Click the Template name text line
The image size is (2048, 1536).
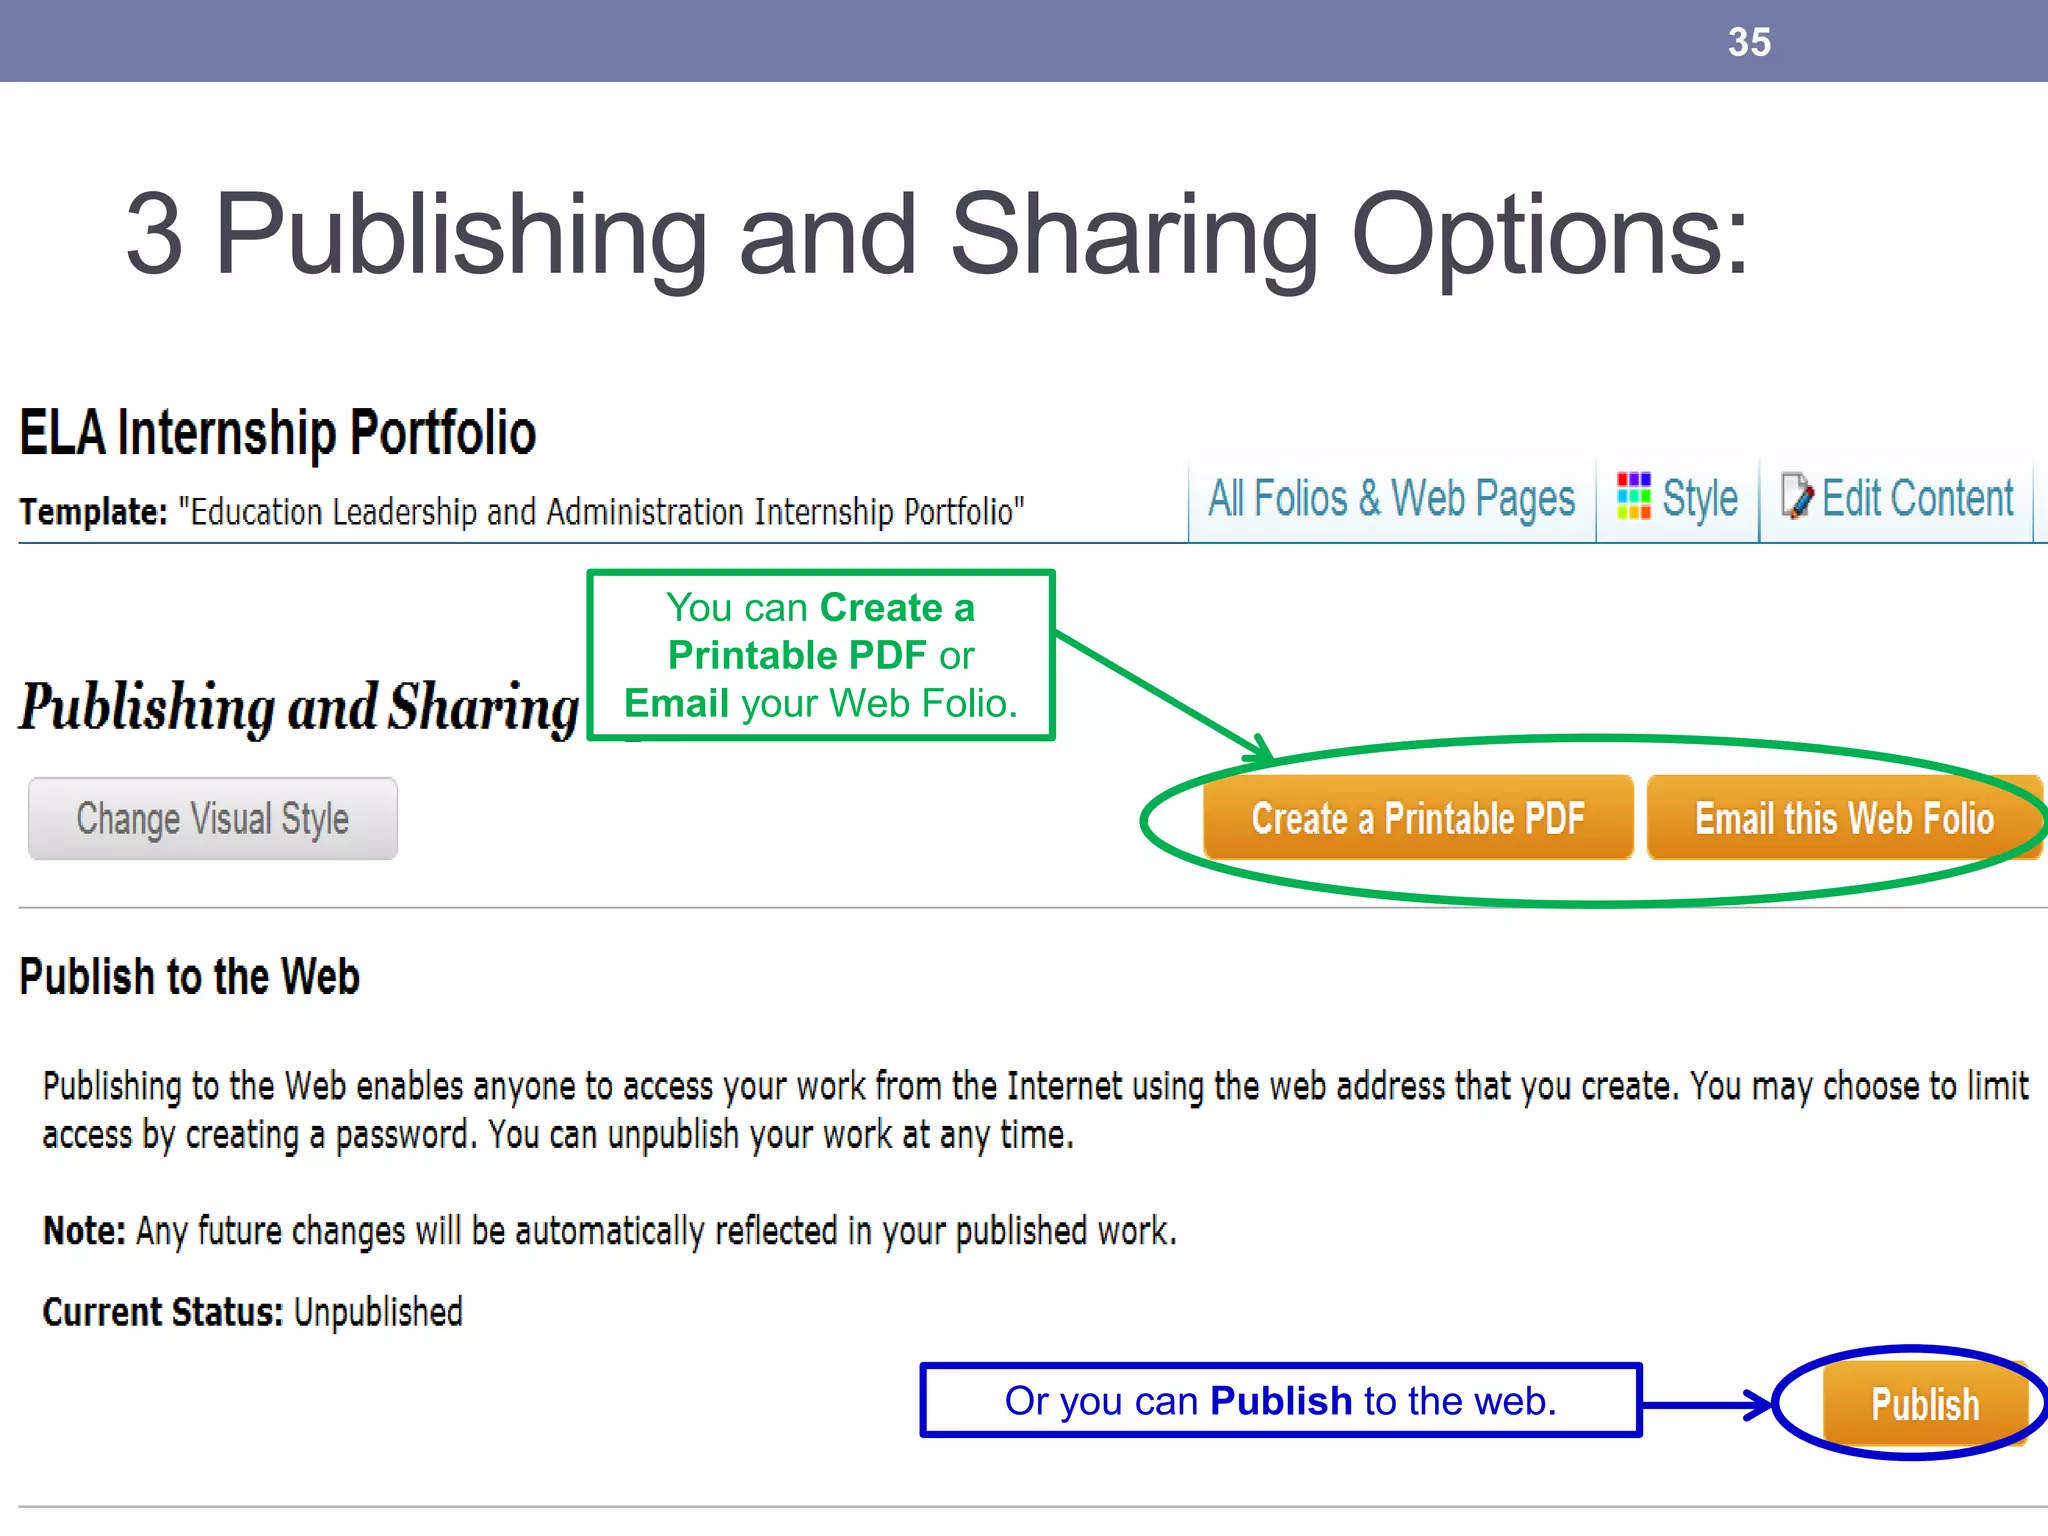pos(522,512)
